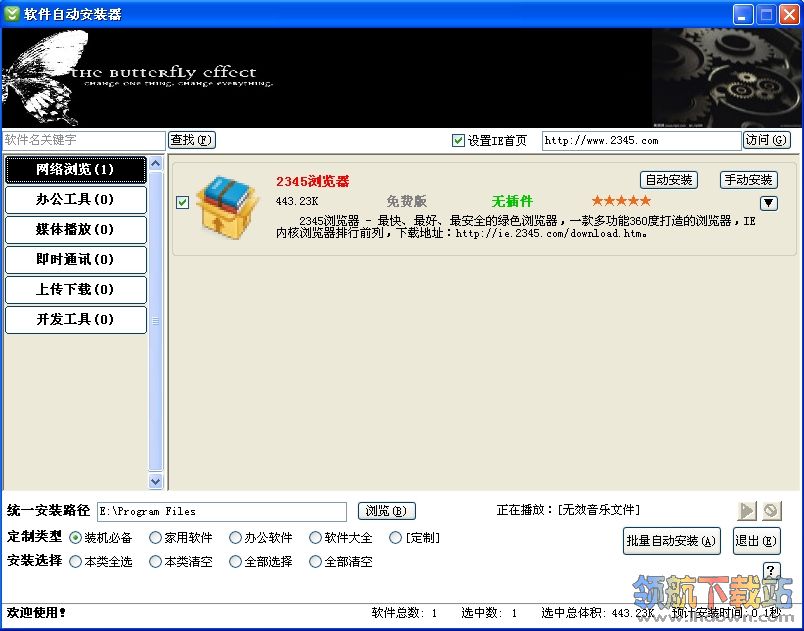
Task: Open the 上传下载 (0) category
Action: (x=76, y=290)
